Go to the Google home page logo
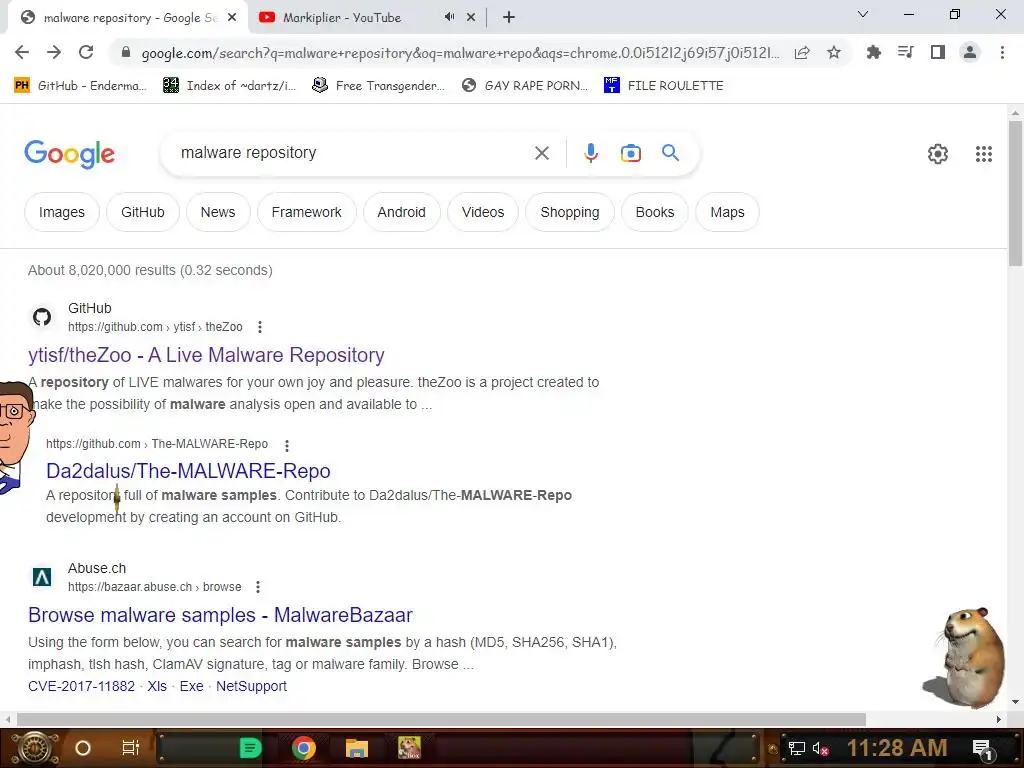This screenshot has width=1024, height=768. [x=69, y=154]
